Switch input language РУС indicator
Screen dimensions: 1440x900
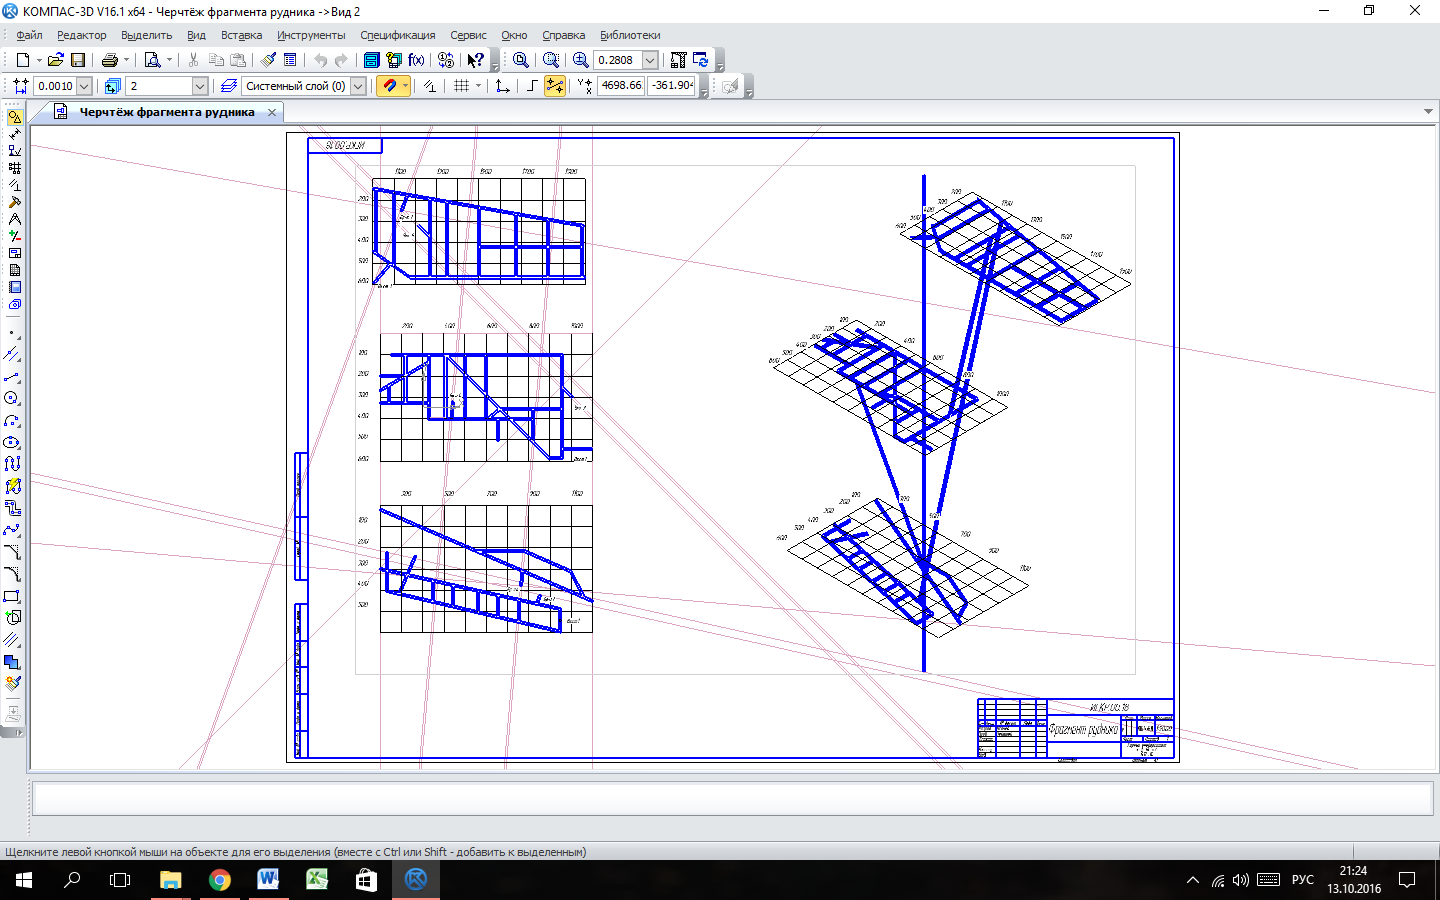click(1302, 880)
